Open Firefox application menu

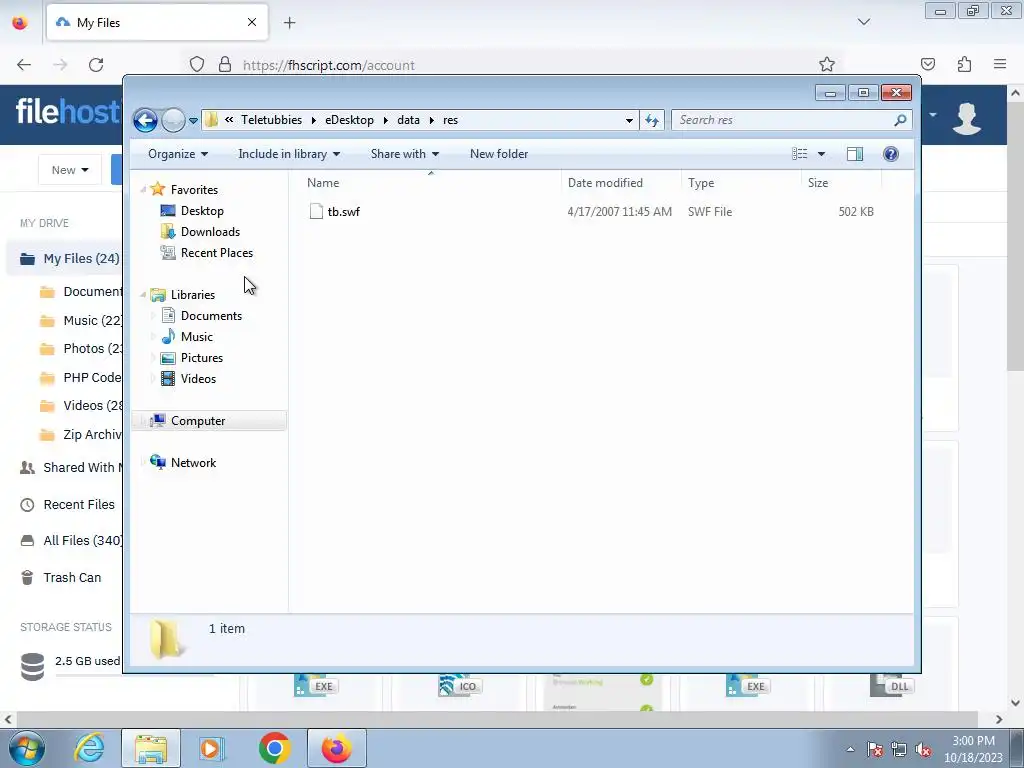pos(1000,64)
